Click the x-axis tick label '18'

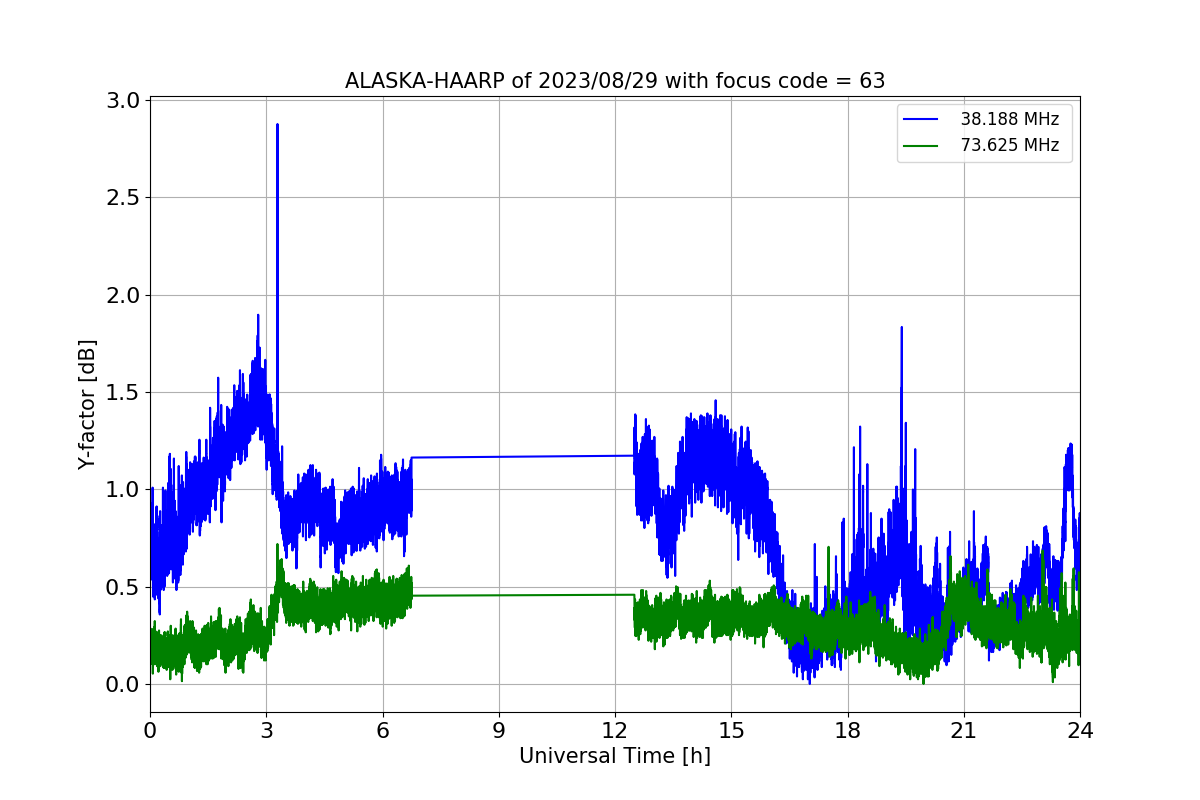848,730
